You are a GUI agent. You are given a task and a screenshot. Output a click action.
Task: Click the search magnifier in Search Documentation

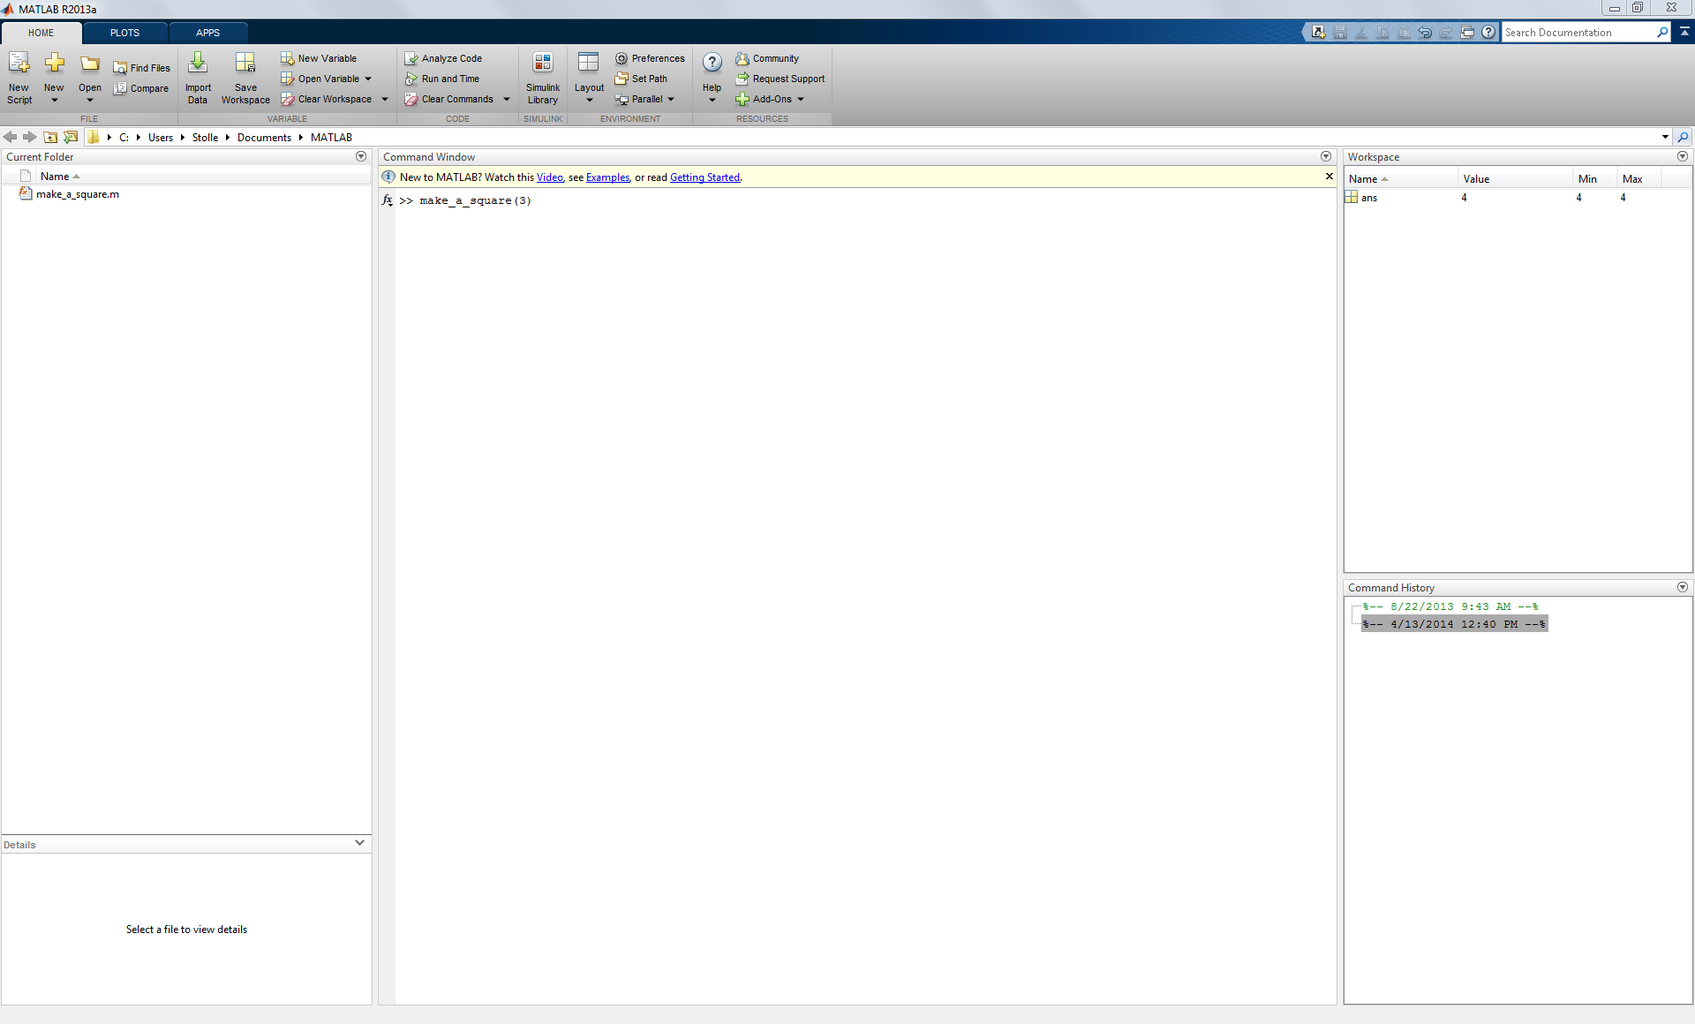[x=1663, y=32]
